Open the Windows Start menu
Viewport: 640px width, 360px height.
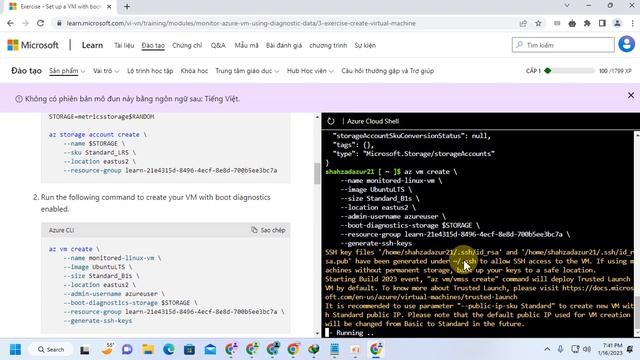click(16, 349)
